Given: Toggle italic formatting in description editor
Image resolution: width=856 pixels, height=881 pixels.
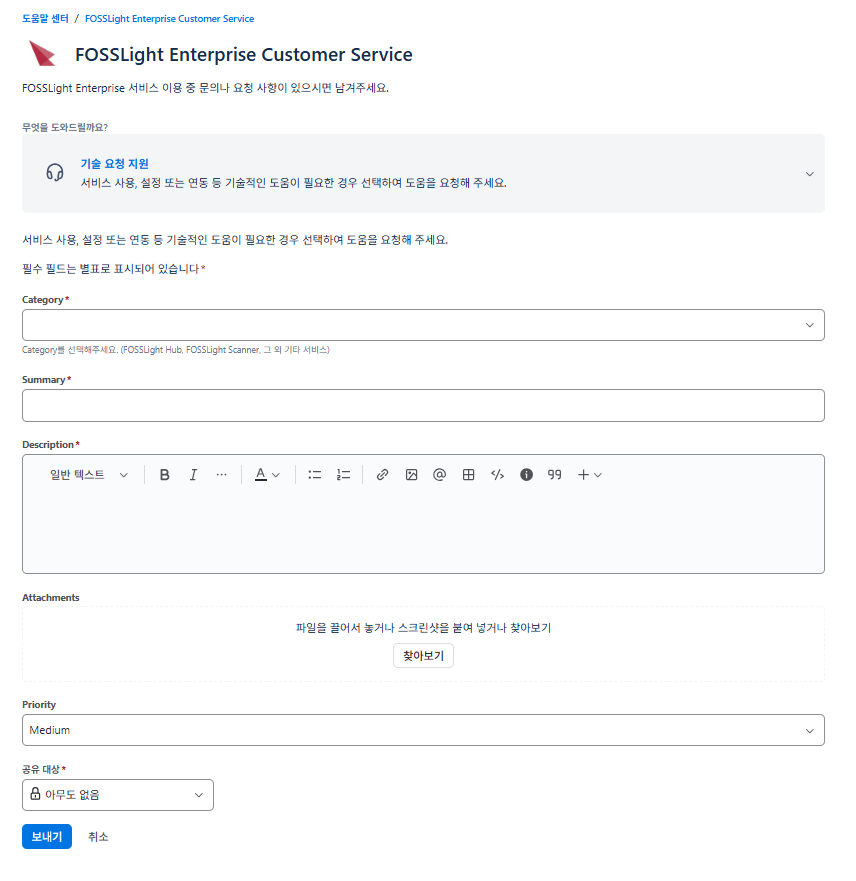Looking at the screenshot, I should pyautogui.click(x=193, y=475).
